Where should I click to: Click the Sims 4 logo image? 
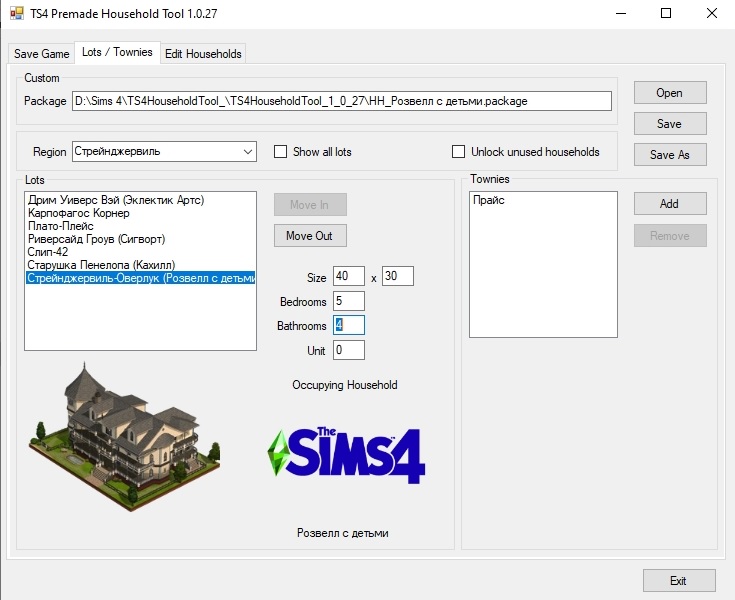point(345,456)
